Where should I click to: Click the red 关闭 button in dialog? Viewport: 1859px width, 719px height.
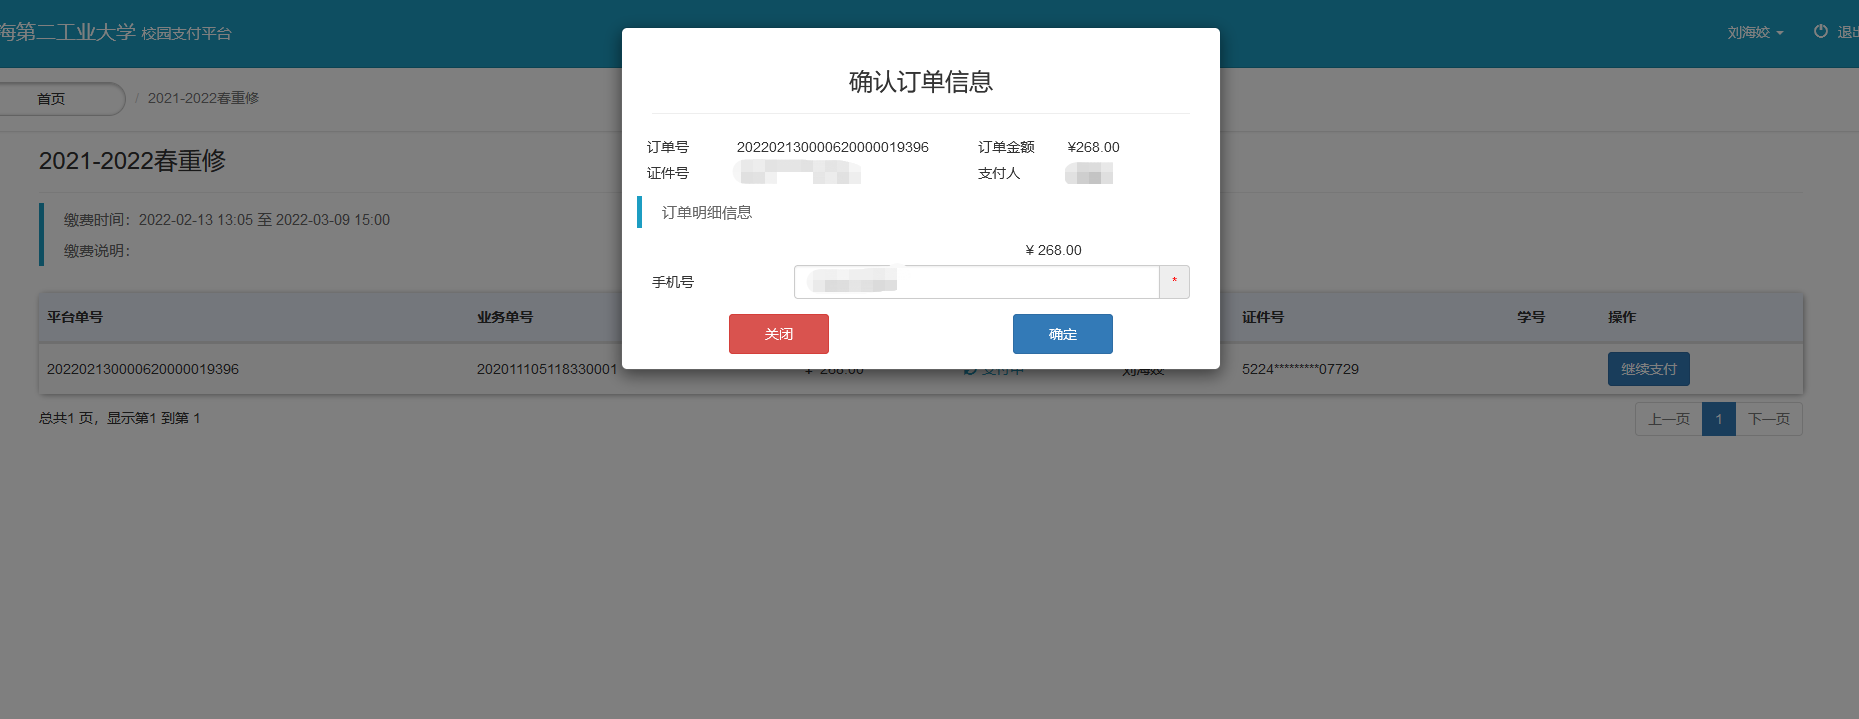[x=779, y=334]
